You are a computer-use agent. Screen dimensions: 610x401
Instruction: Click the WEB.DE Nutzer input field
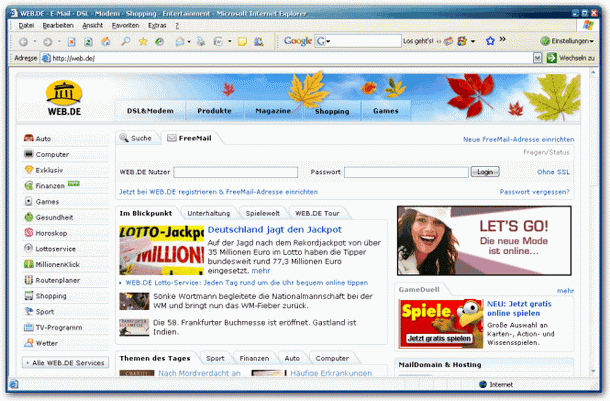pos(235,172)
